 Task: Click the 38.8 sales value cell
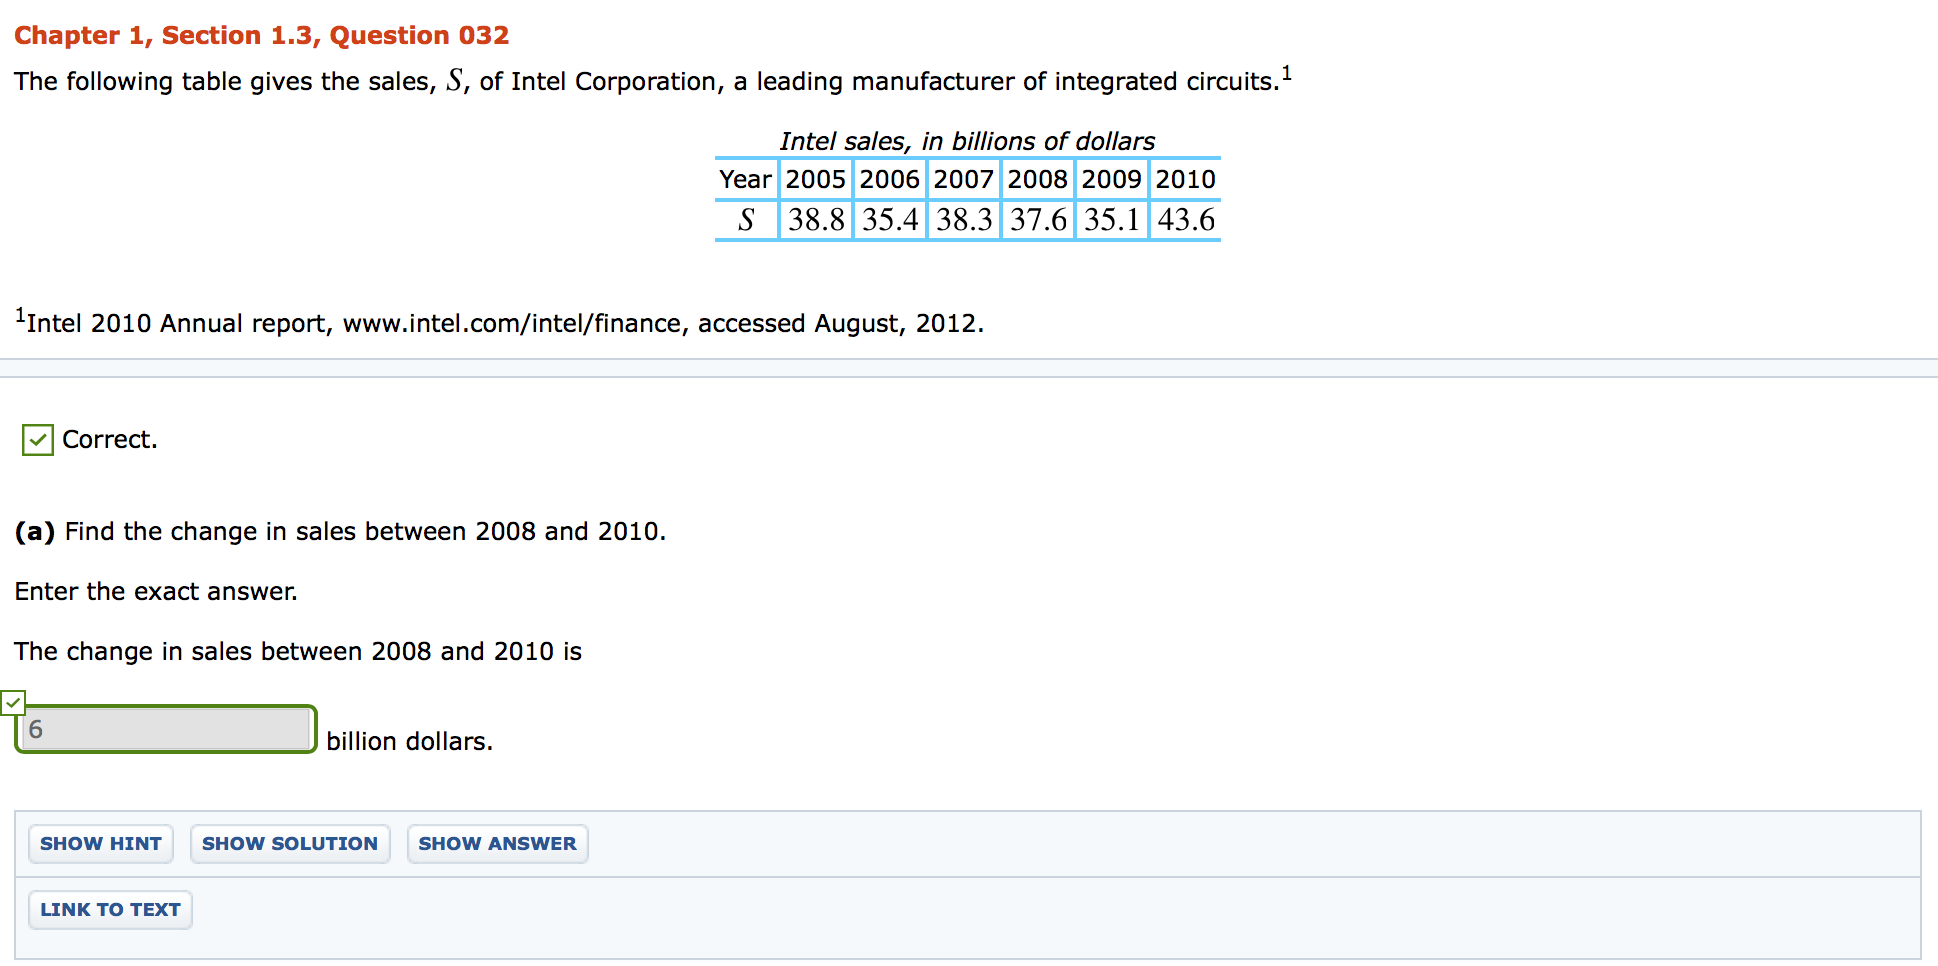pos(816,220)
